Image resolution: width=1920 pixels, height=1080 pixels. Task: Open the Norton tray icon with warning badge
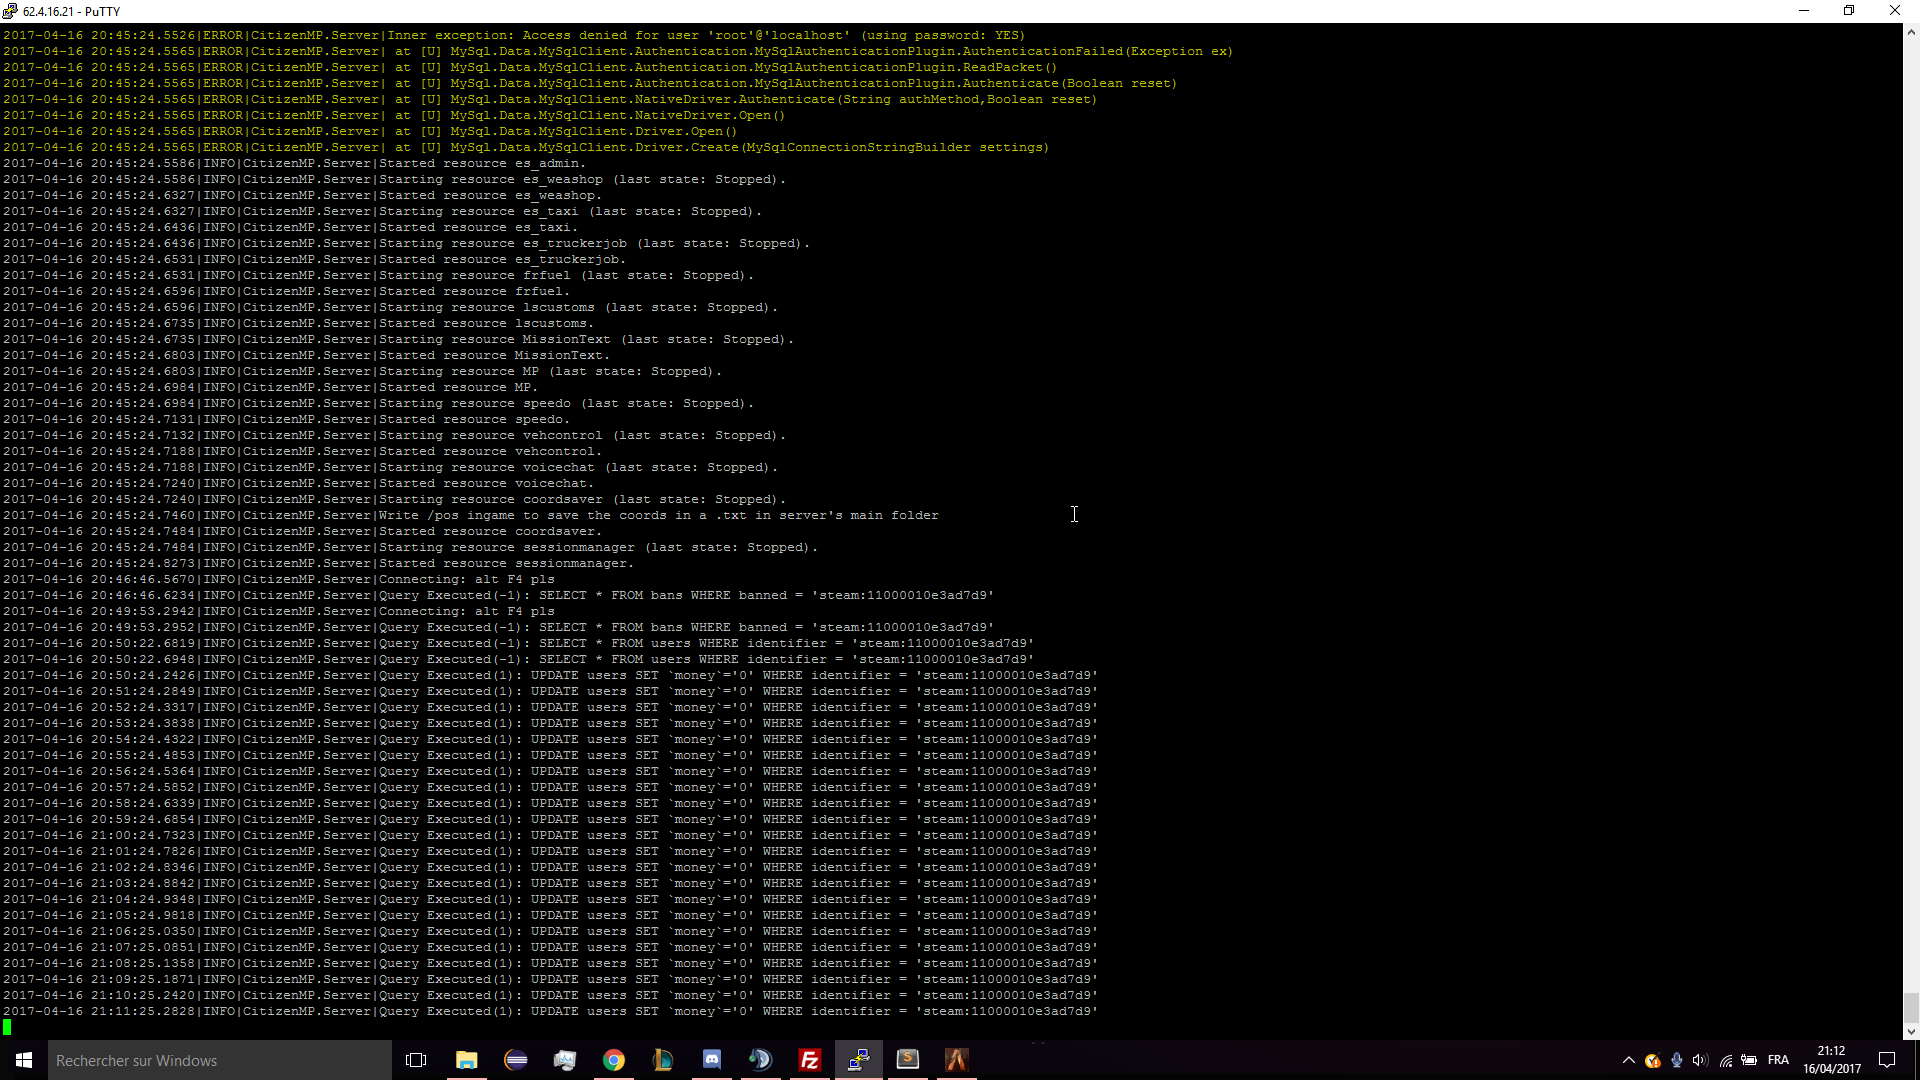[x=1653, y=1060]
